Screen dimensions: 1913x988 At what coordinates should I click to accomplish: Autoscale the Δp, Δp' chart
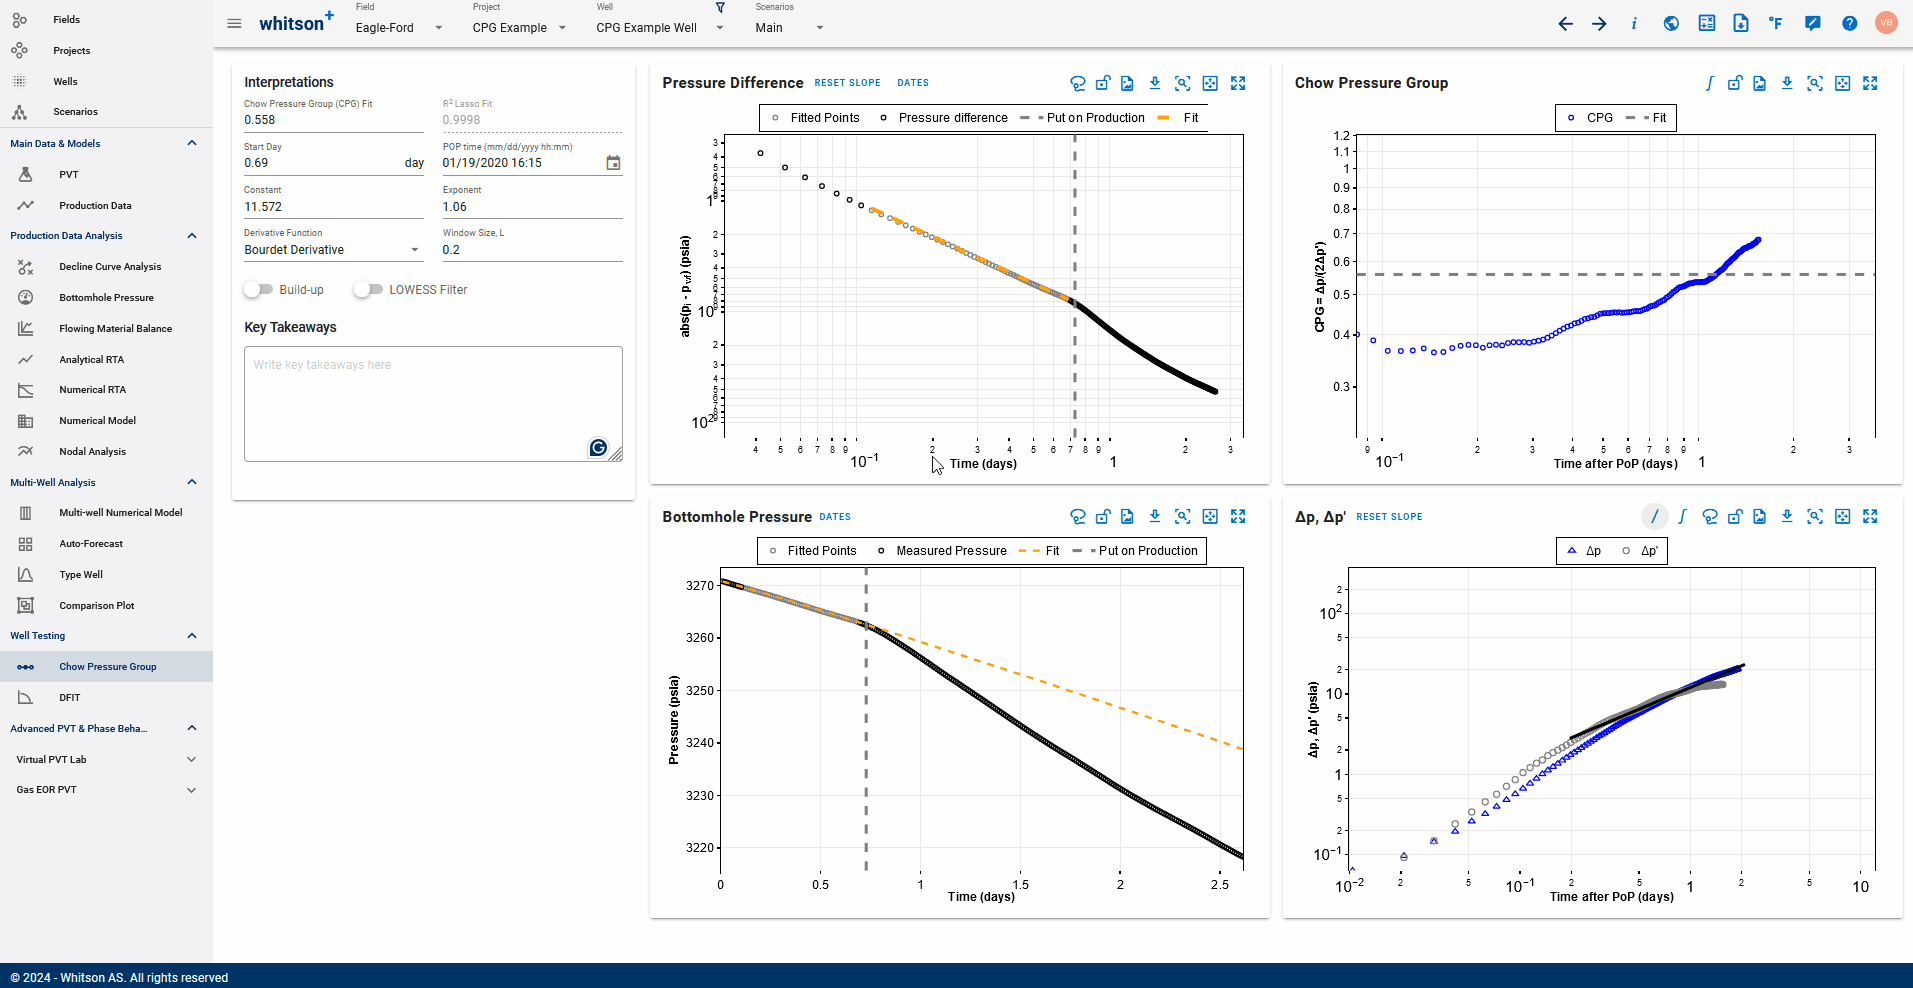[1843, 517]
